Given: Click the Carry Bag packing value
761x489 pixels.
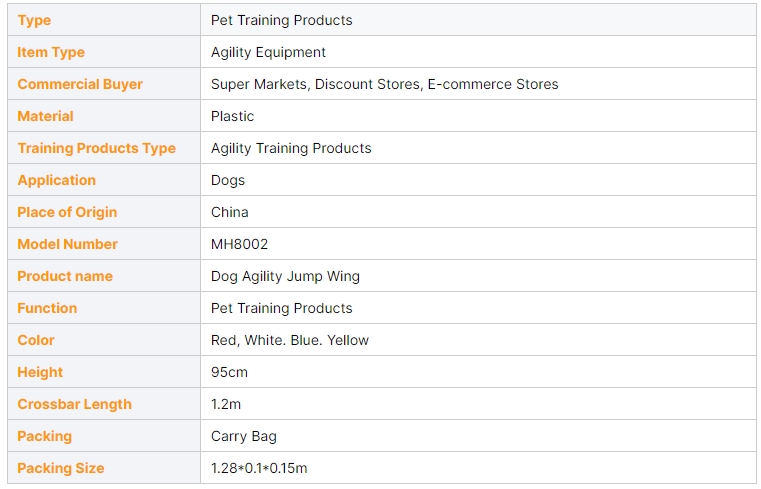Looking at the screenshot, I should coord(243,436).
